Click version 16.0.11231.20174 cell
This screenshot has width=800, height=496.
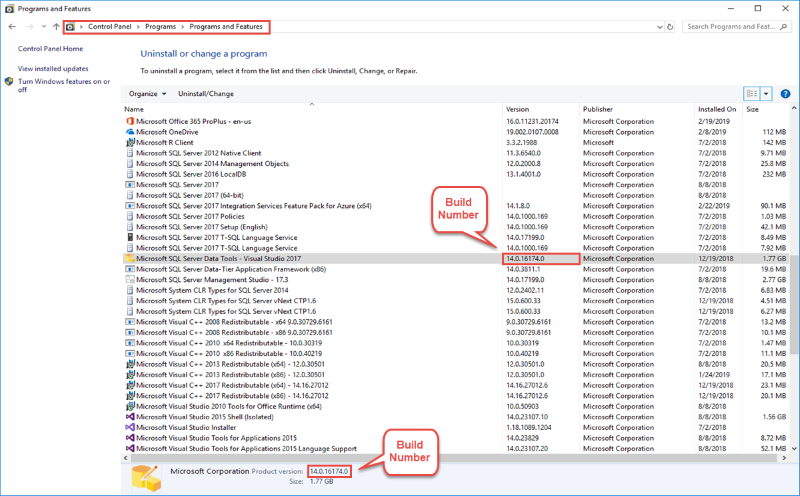point(532,121)
